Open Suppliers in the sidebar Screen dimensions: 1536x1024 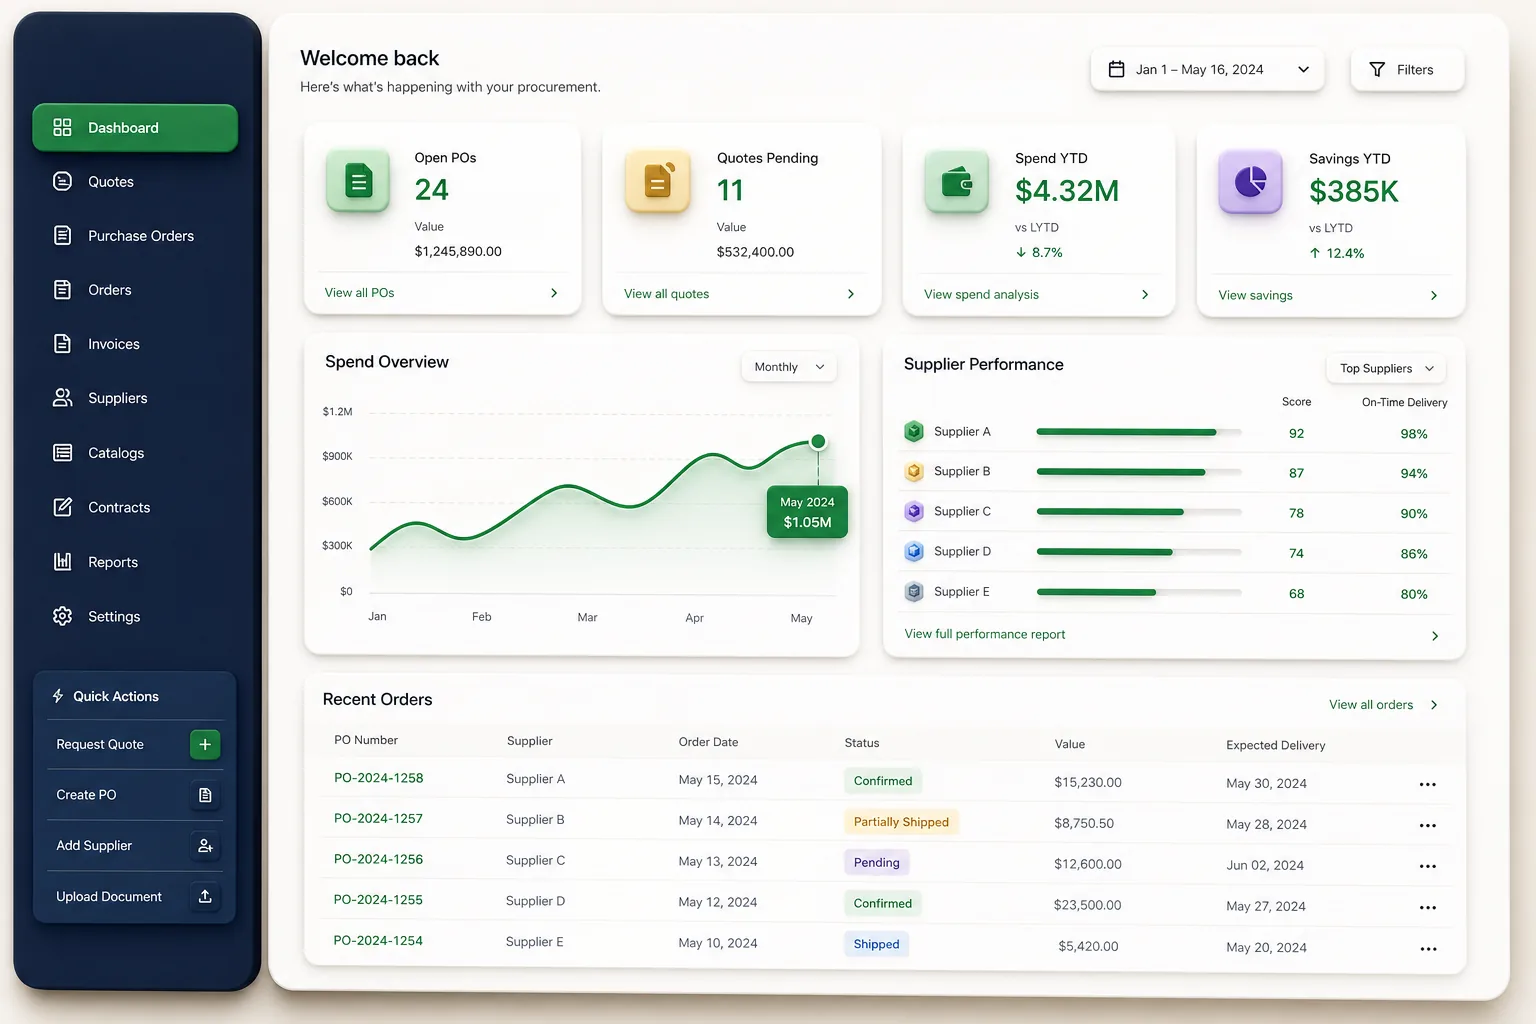point(135,397)
